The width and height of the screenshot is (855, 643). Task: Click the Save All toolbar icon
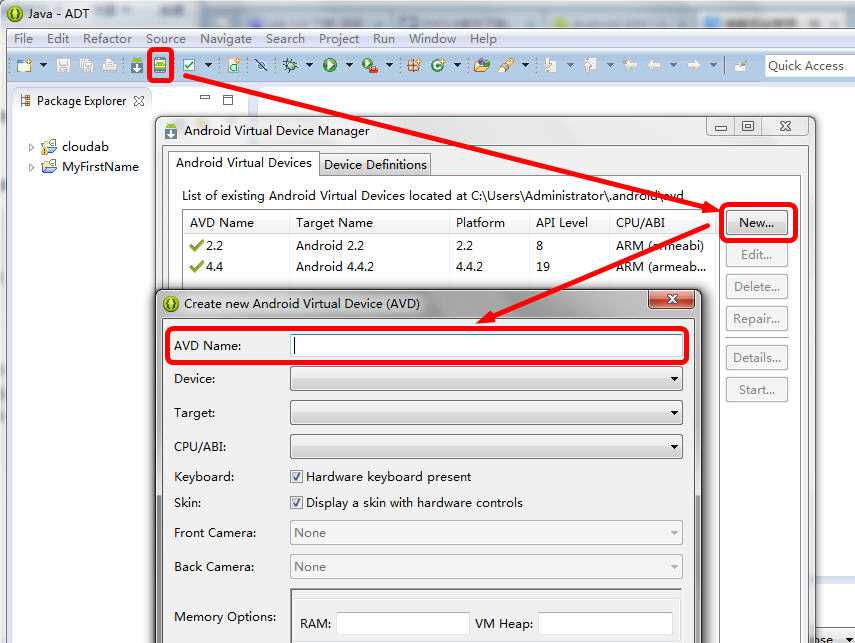87,65
